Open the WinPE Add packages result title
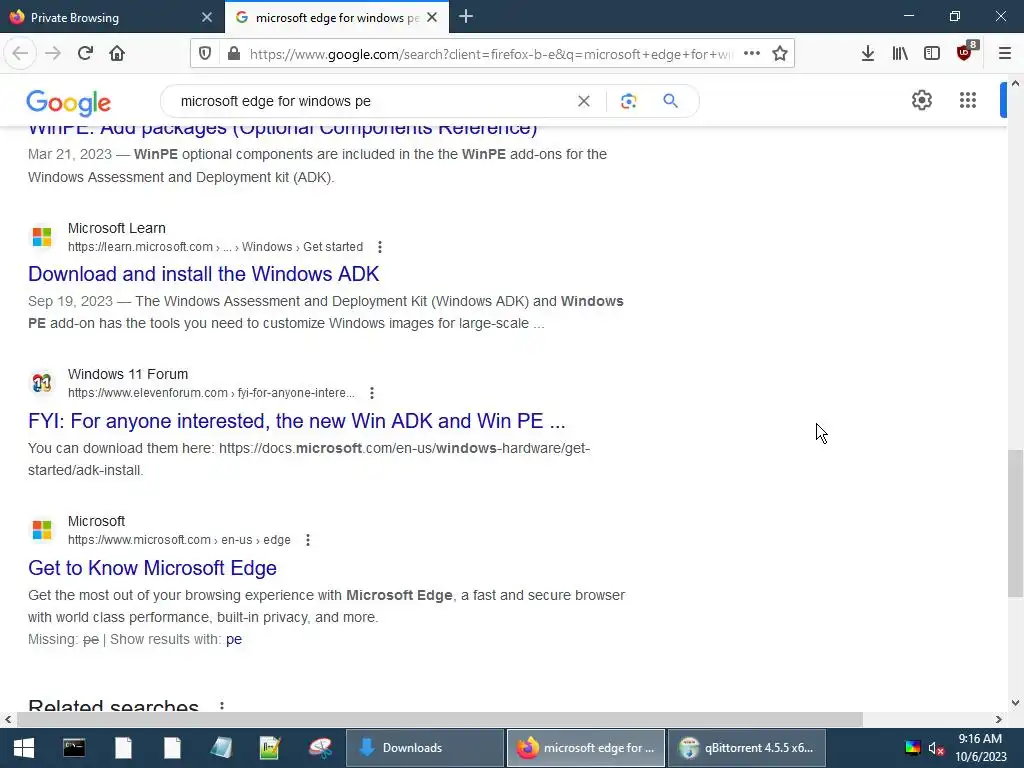Screen dimensions: 1024x768 [283, 130]
